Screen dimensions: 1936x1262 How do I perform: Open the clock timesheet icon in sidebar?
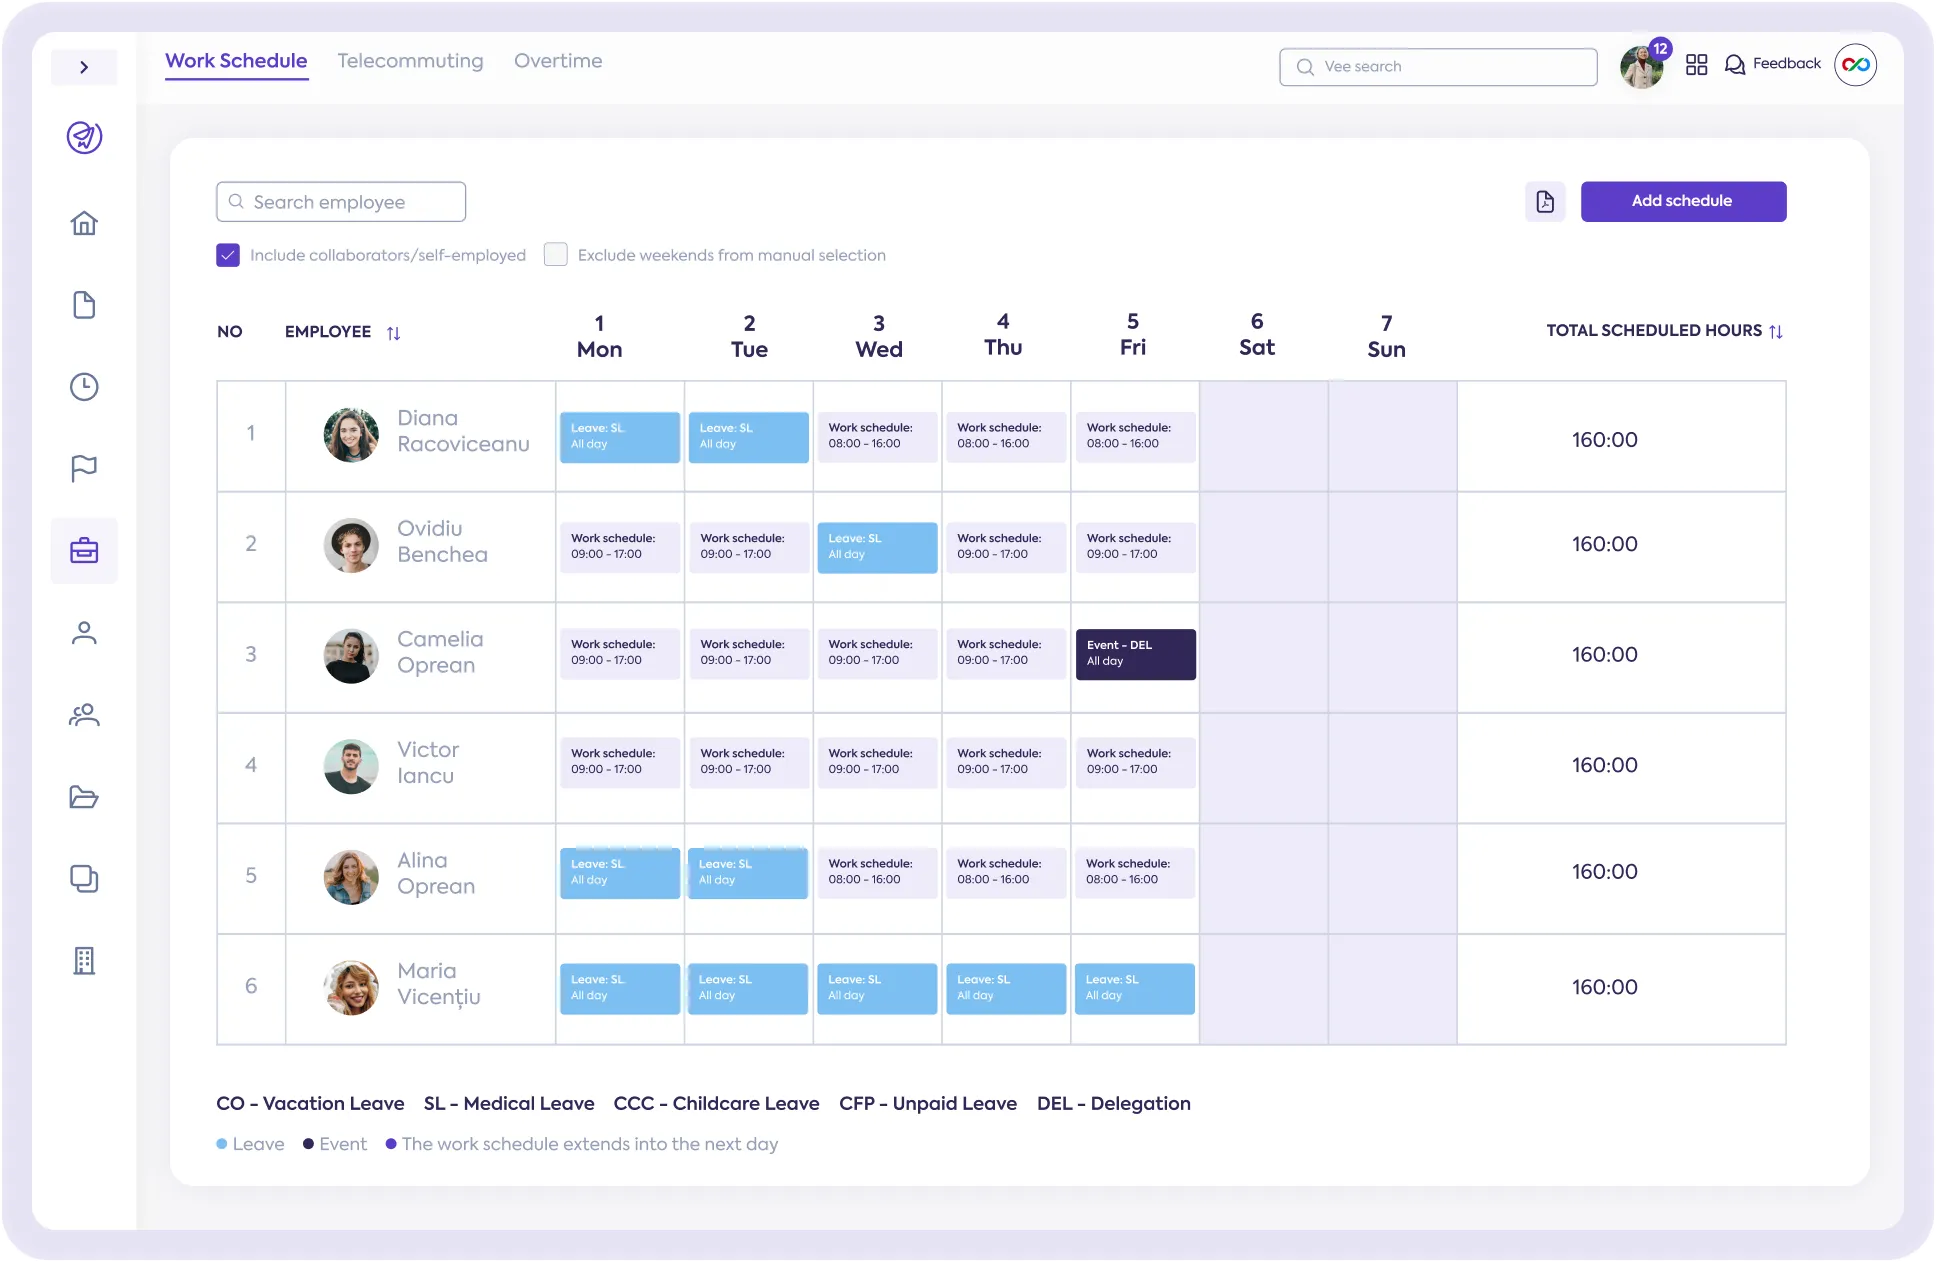click(x=84, y=387)
